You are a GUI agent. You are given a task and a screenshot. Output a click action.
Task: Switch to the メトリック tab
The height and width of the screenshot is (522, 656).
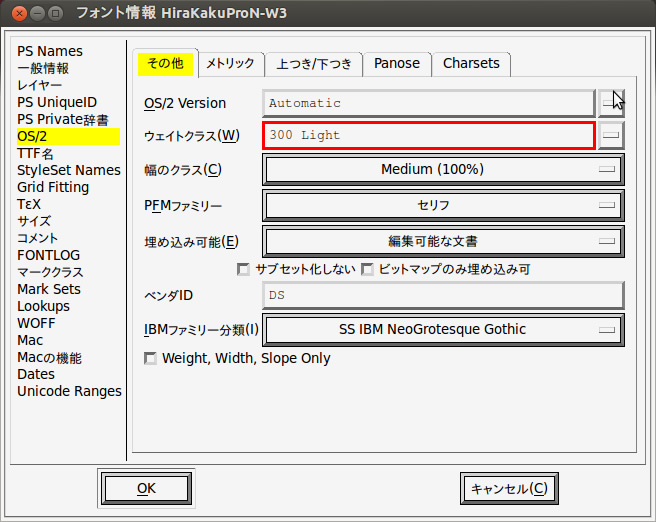[231, 64]
